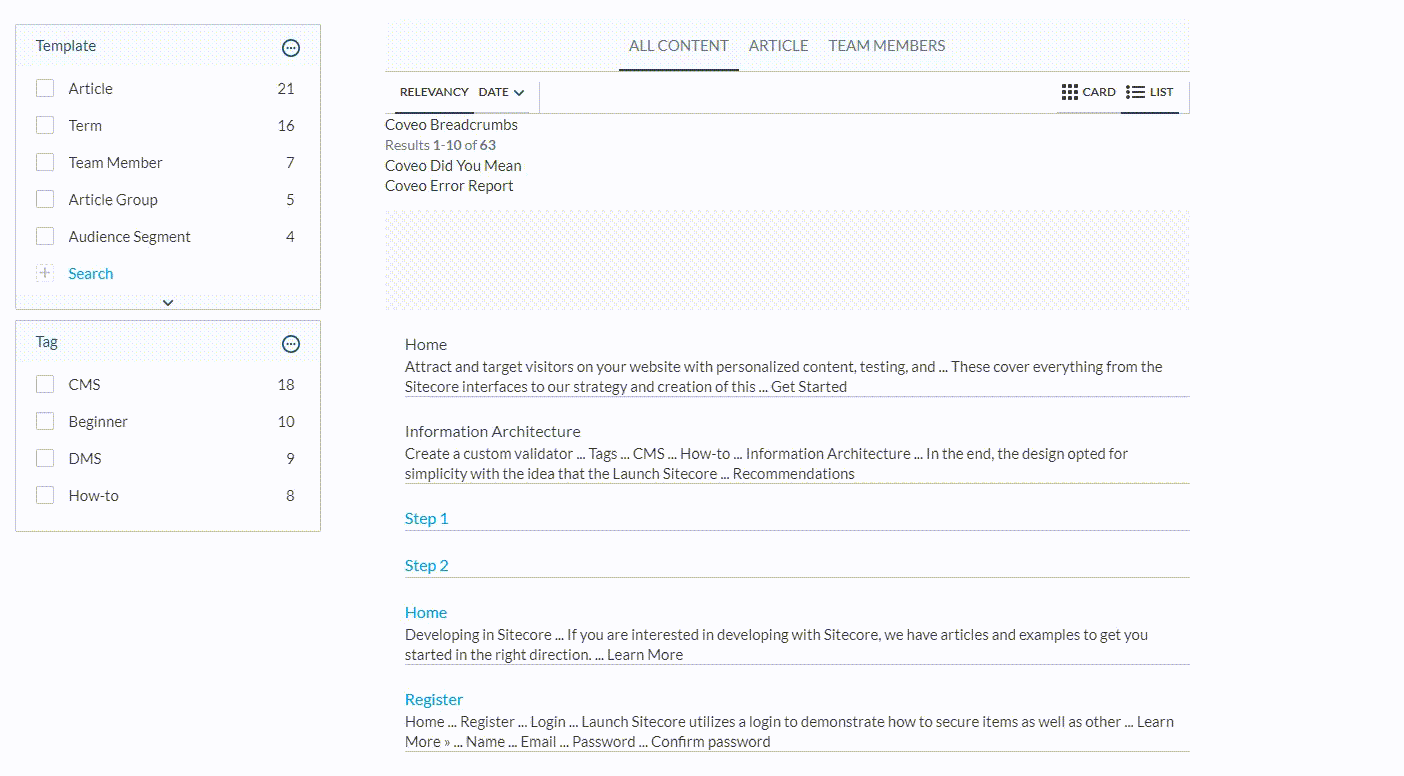Click the Audience Segment label

[130, 237]
